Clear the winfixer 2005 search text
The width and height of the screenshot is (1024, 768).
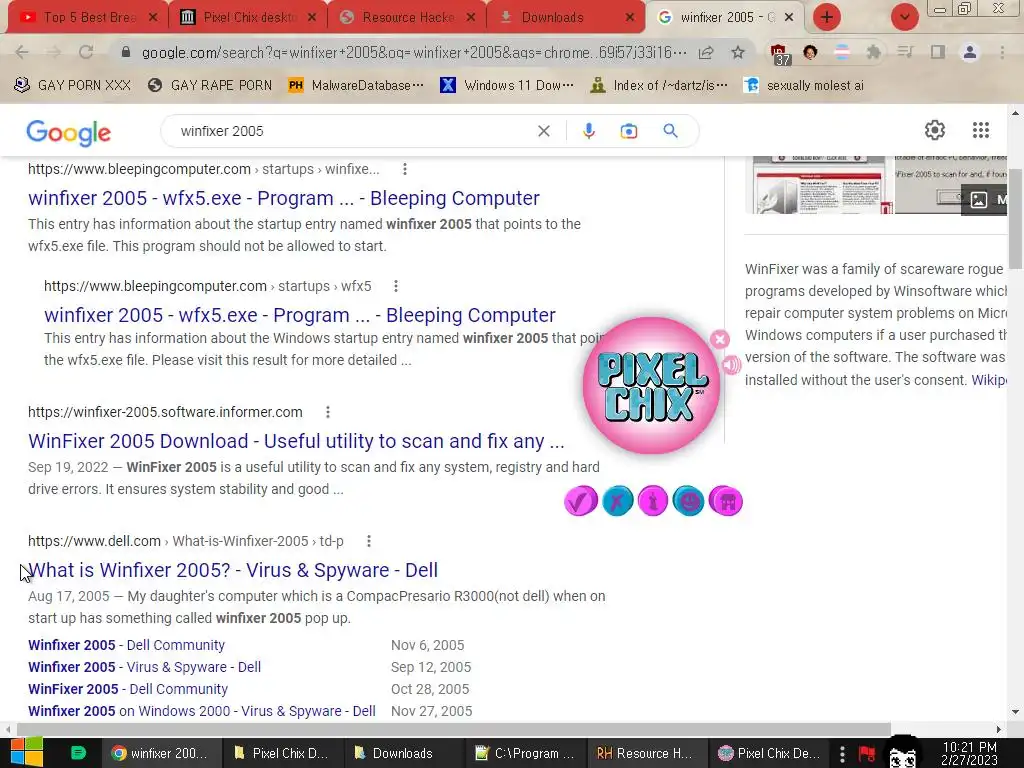click(x=543, y=131)
